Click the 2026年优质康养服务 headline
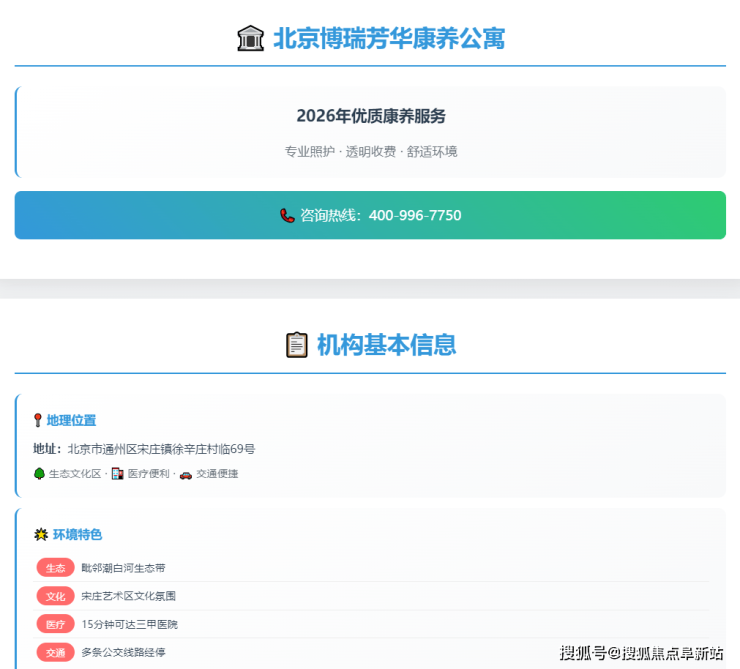 click(x=371, y=116)
